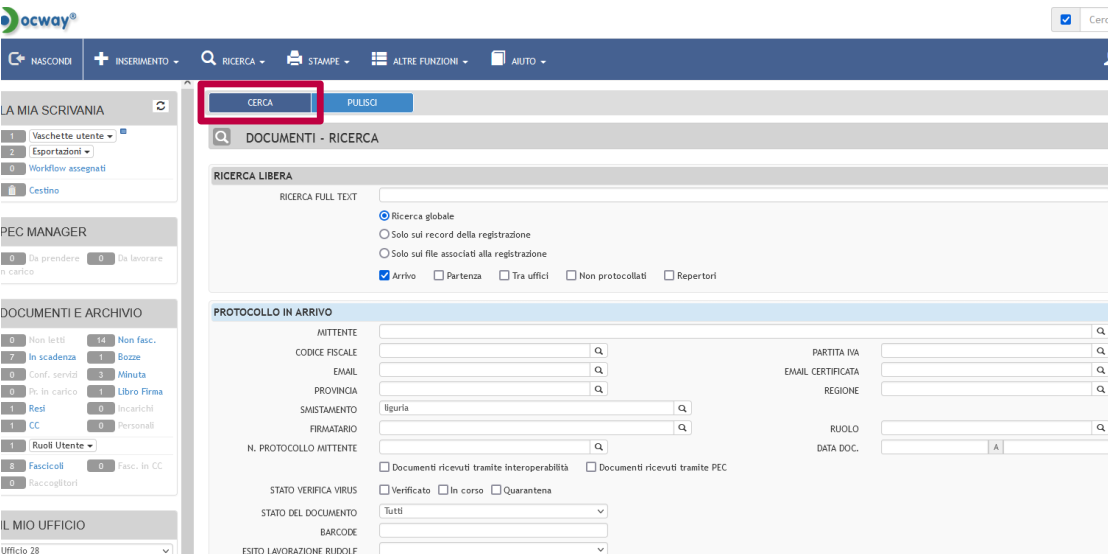The height and width of the screenshot is (554, 1108).
Task: Click the lookup icon next to Firmatario
Action: pos(682,428)
